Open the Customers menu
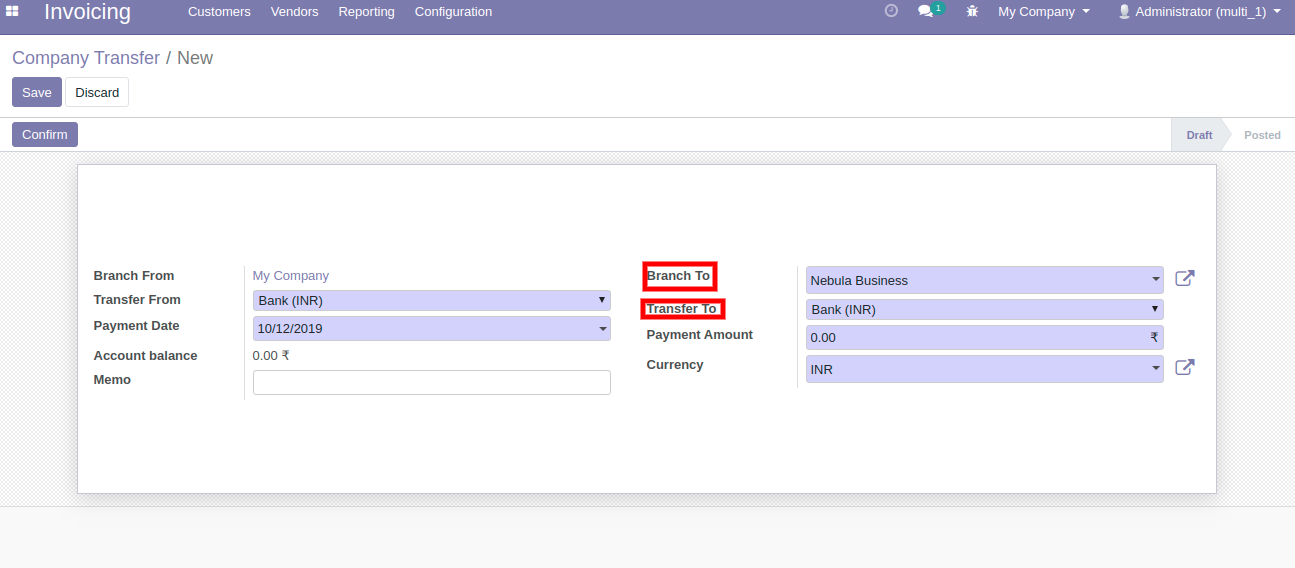Screen dimensions: 1295x568 pyautogui.click(x=219, y=12)
